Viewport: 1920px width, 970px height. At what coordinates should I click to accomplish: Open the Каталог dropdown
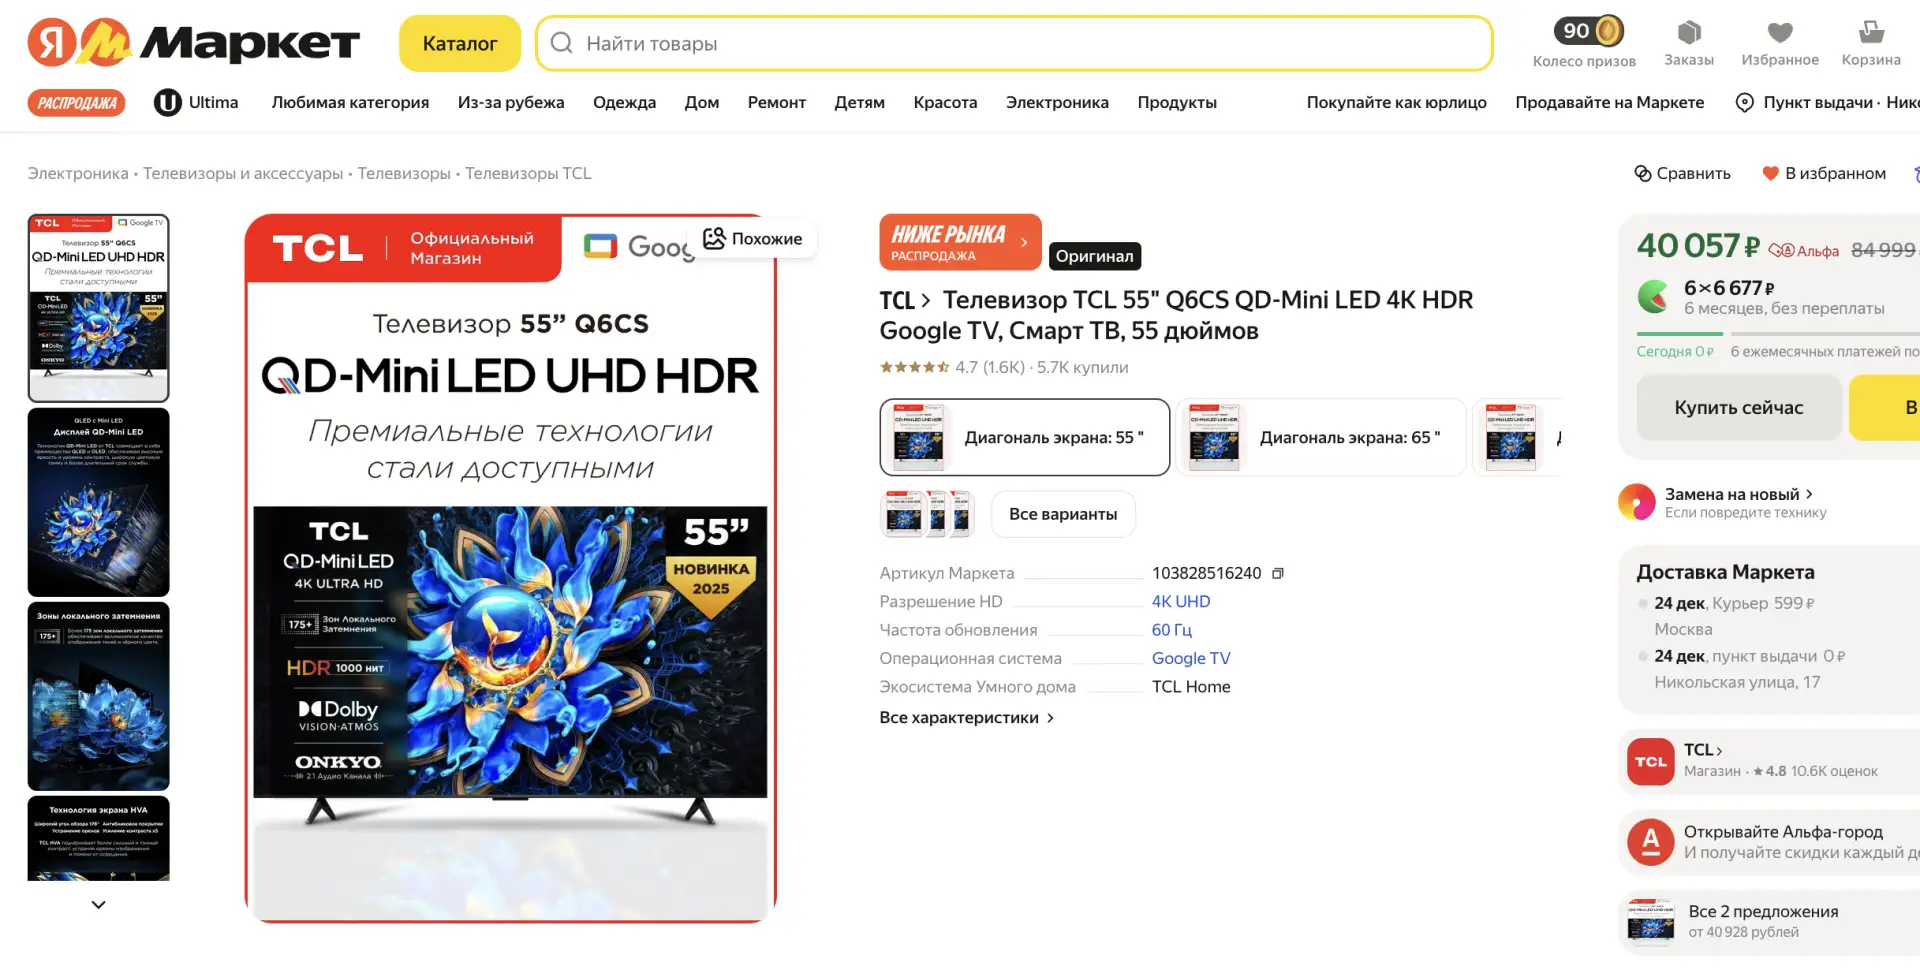pos(460,43)
